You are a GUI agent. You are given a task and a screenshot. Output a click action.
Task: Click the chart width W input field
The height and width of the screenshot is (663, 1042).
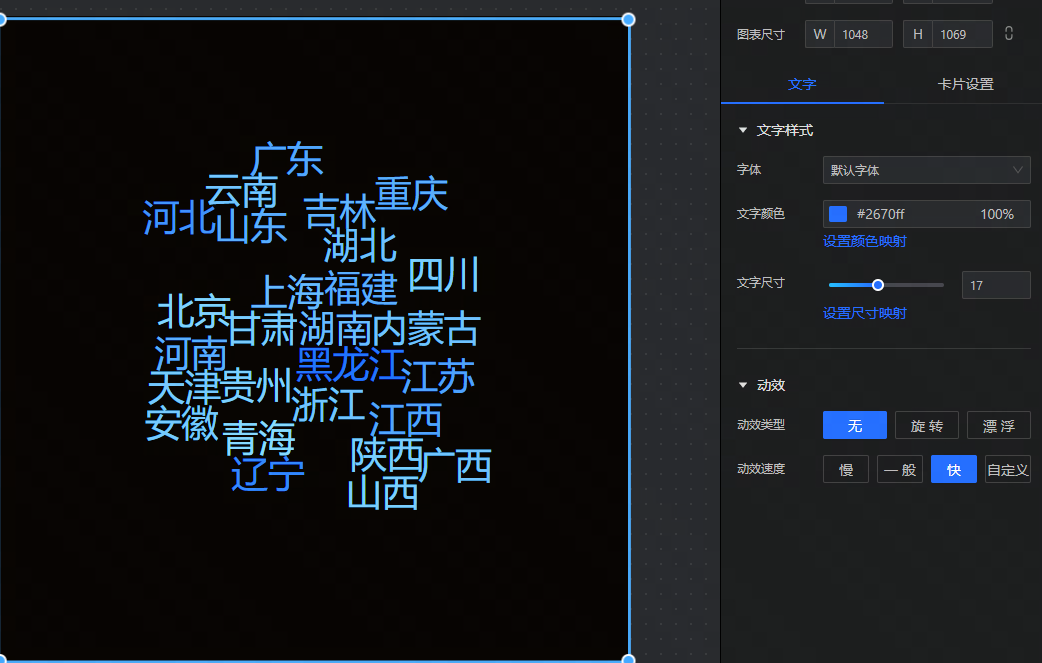(x=863, y=34)
